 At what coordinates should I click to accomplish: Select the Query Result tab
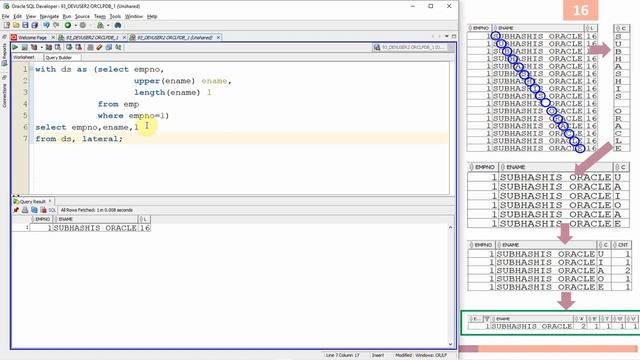click(x=33, y=201)
